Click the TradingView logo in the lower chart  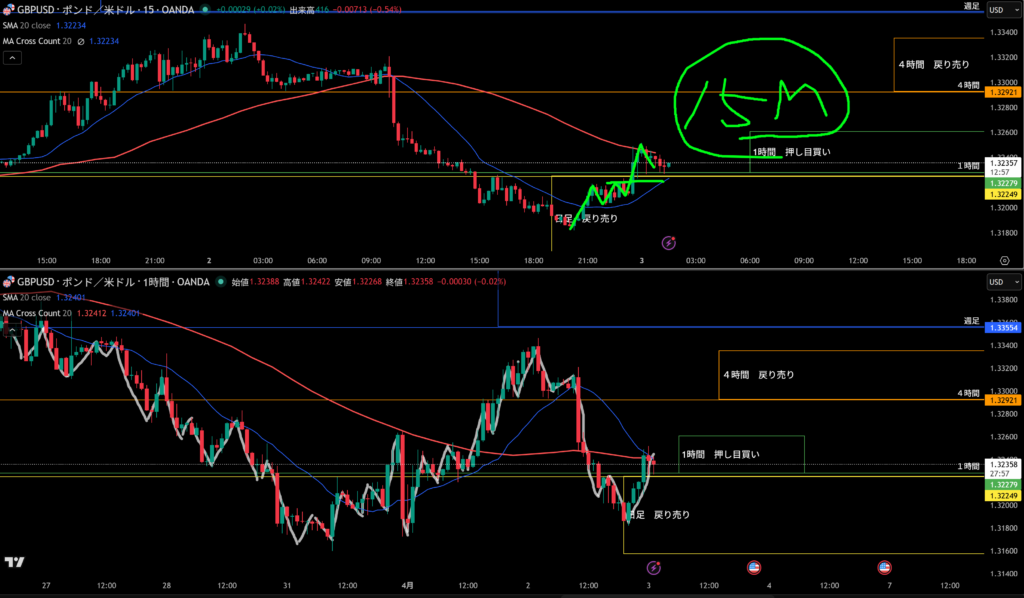[x=14, y=562]
